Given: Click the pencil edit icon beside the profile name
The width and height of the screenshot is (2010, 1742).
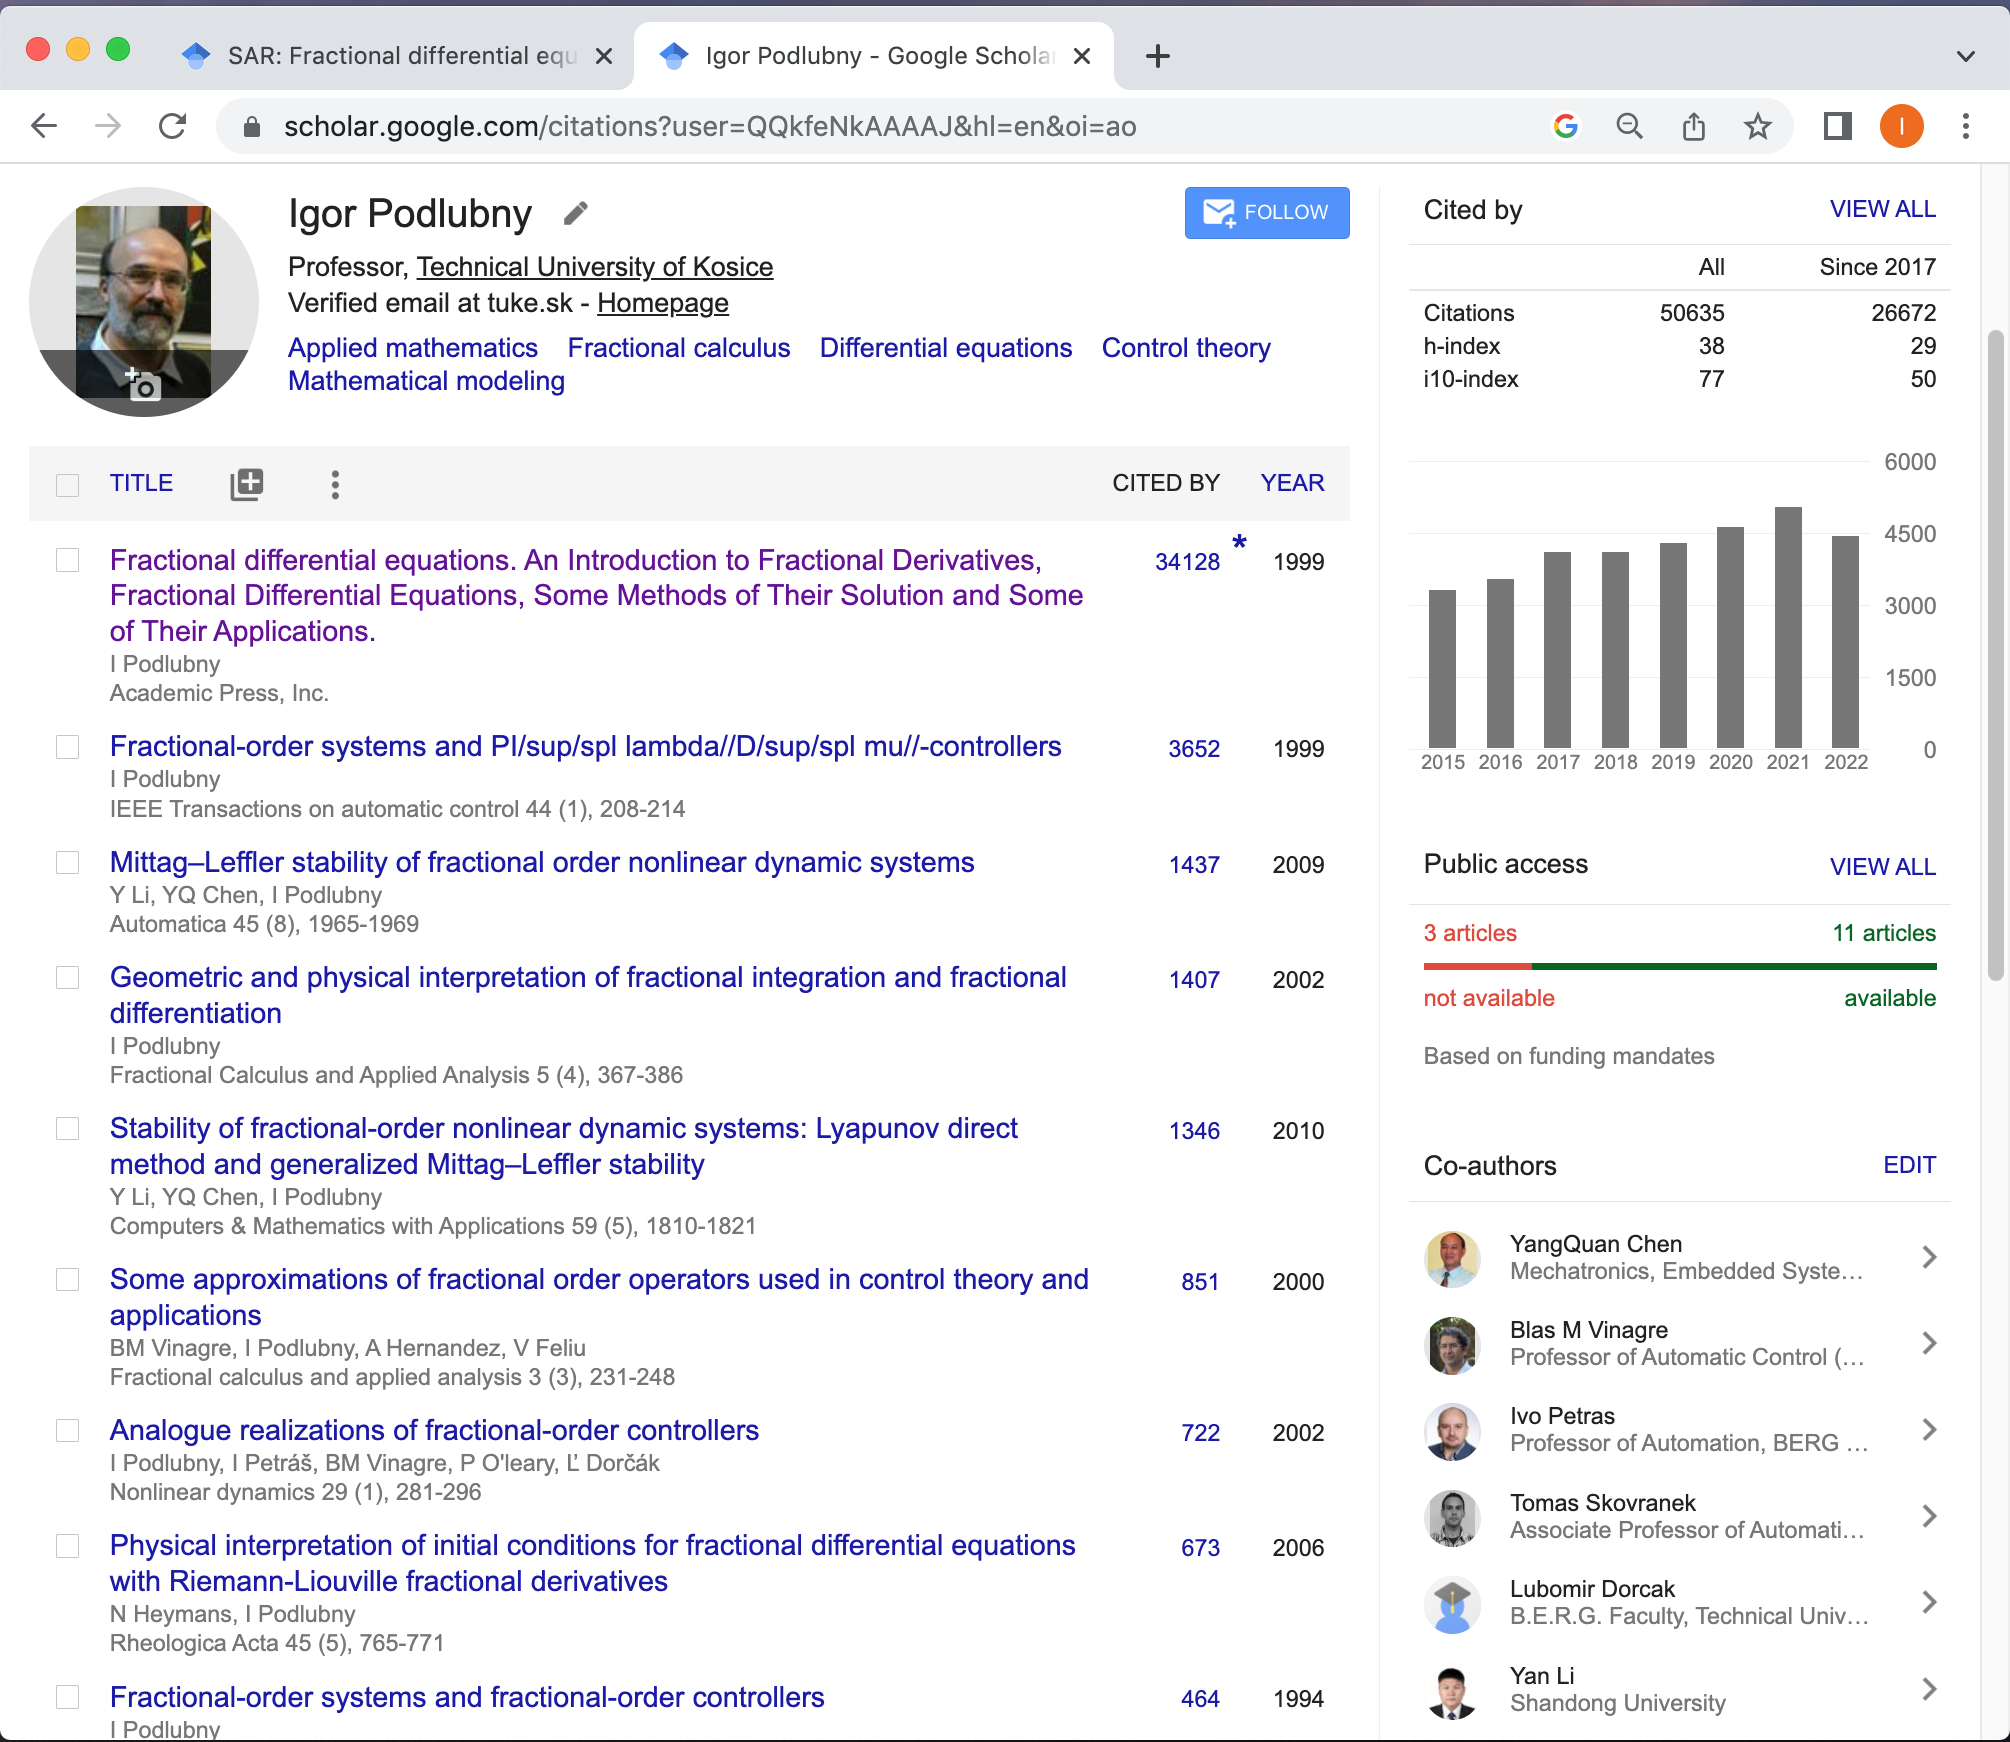Looking at the screenshot, I should point(575,213).
